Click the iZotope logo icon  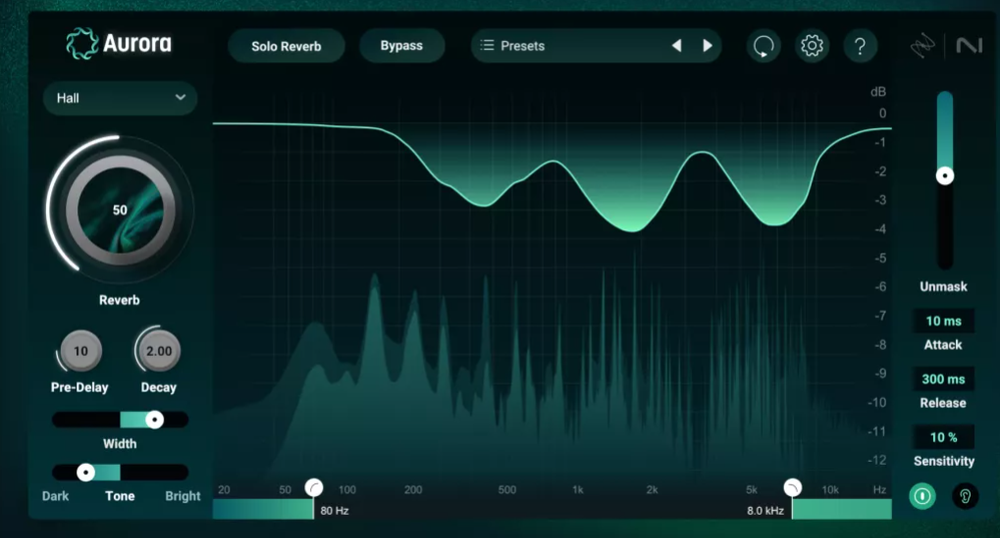(x=922, y=46)
